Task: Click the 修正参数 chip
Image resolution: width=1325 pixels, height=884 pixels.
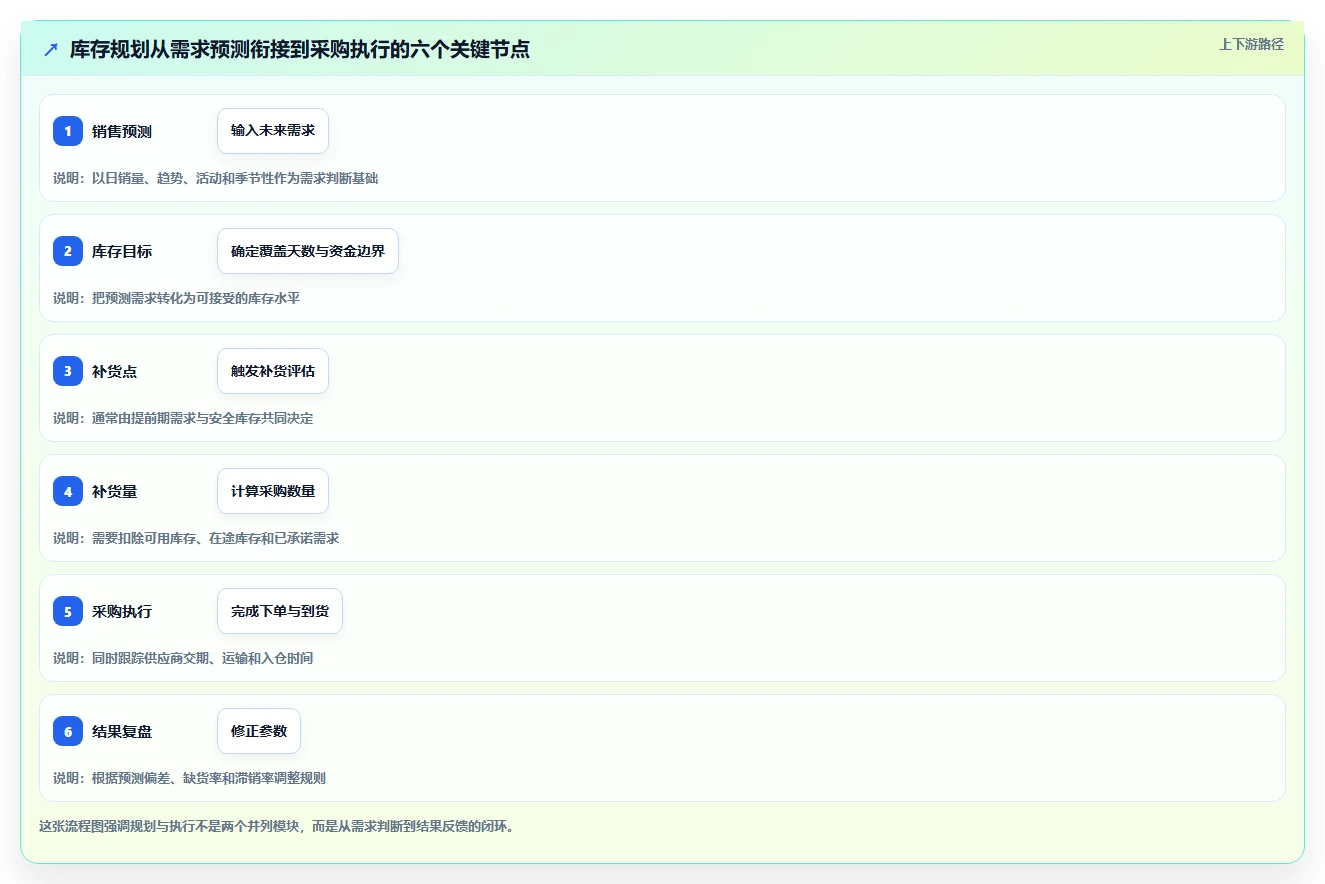Action: [x=259, y=731]
